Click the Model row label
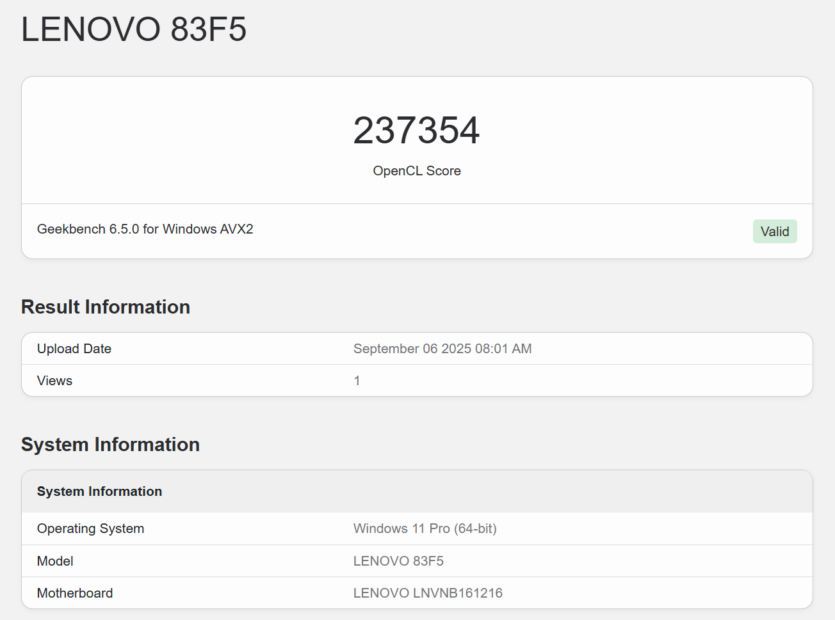The width and height of the screenshot is (835, 620). (x=55, y=561)
